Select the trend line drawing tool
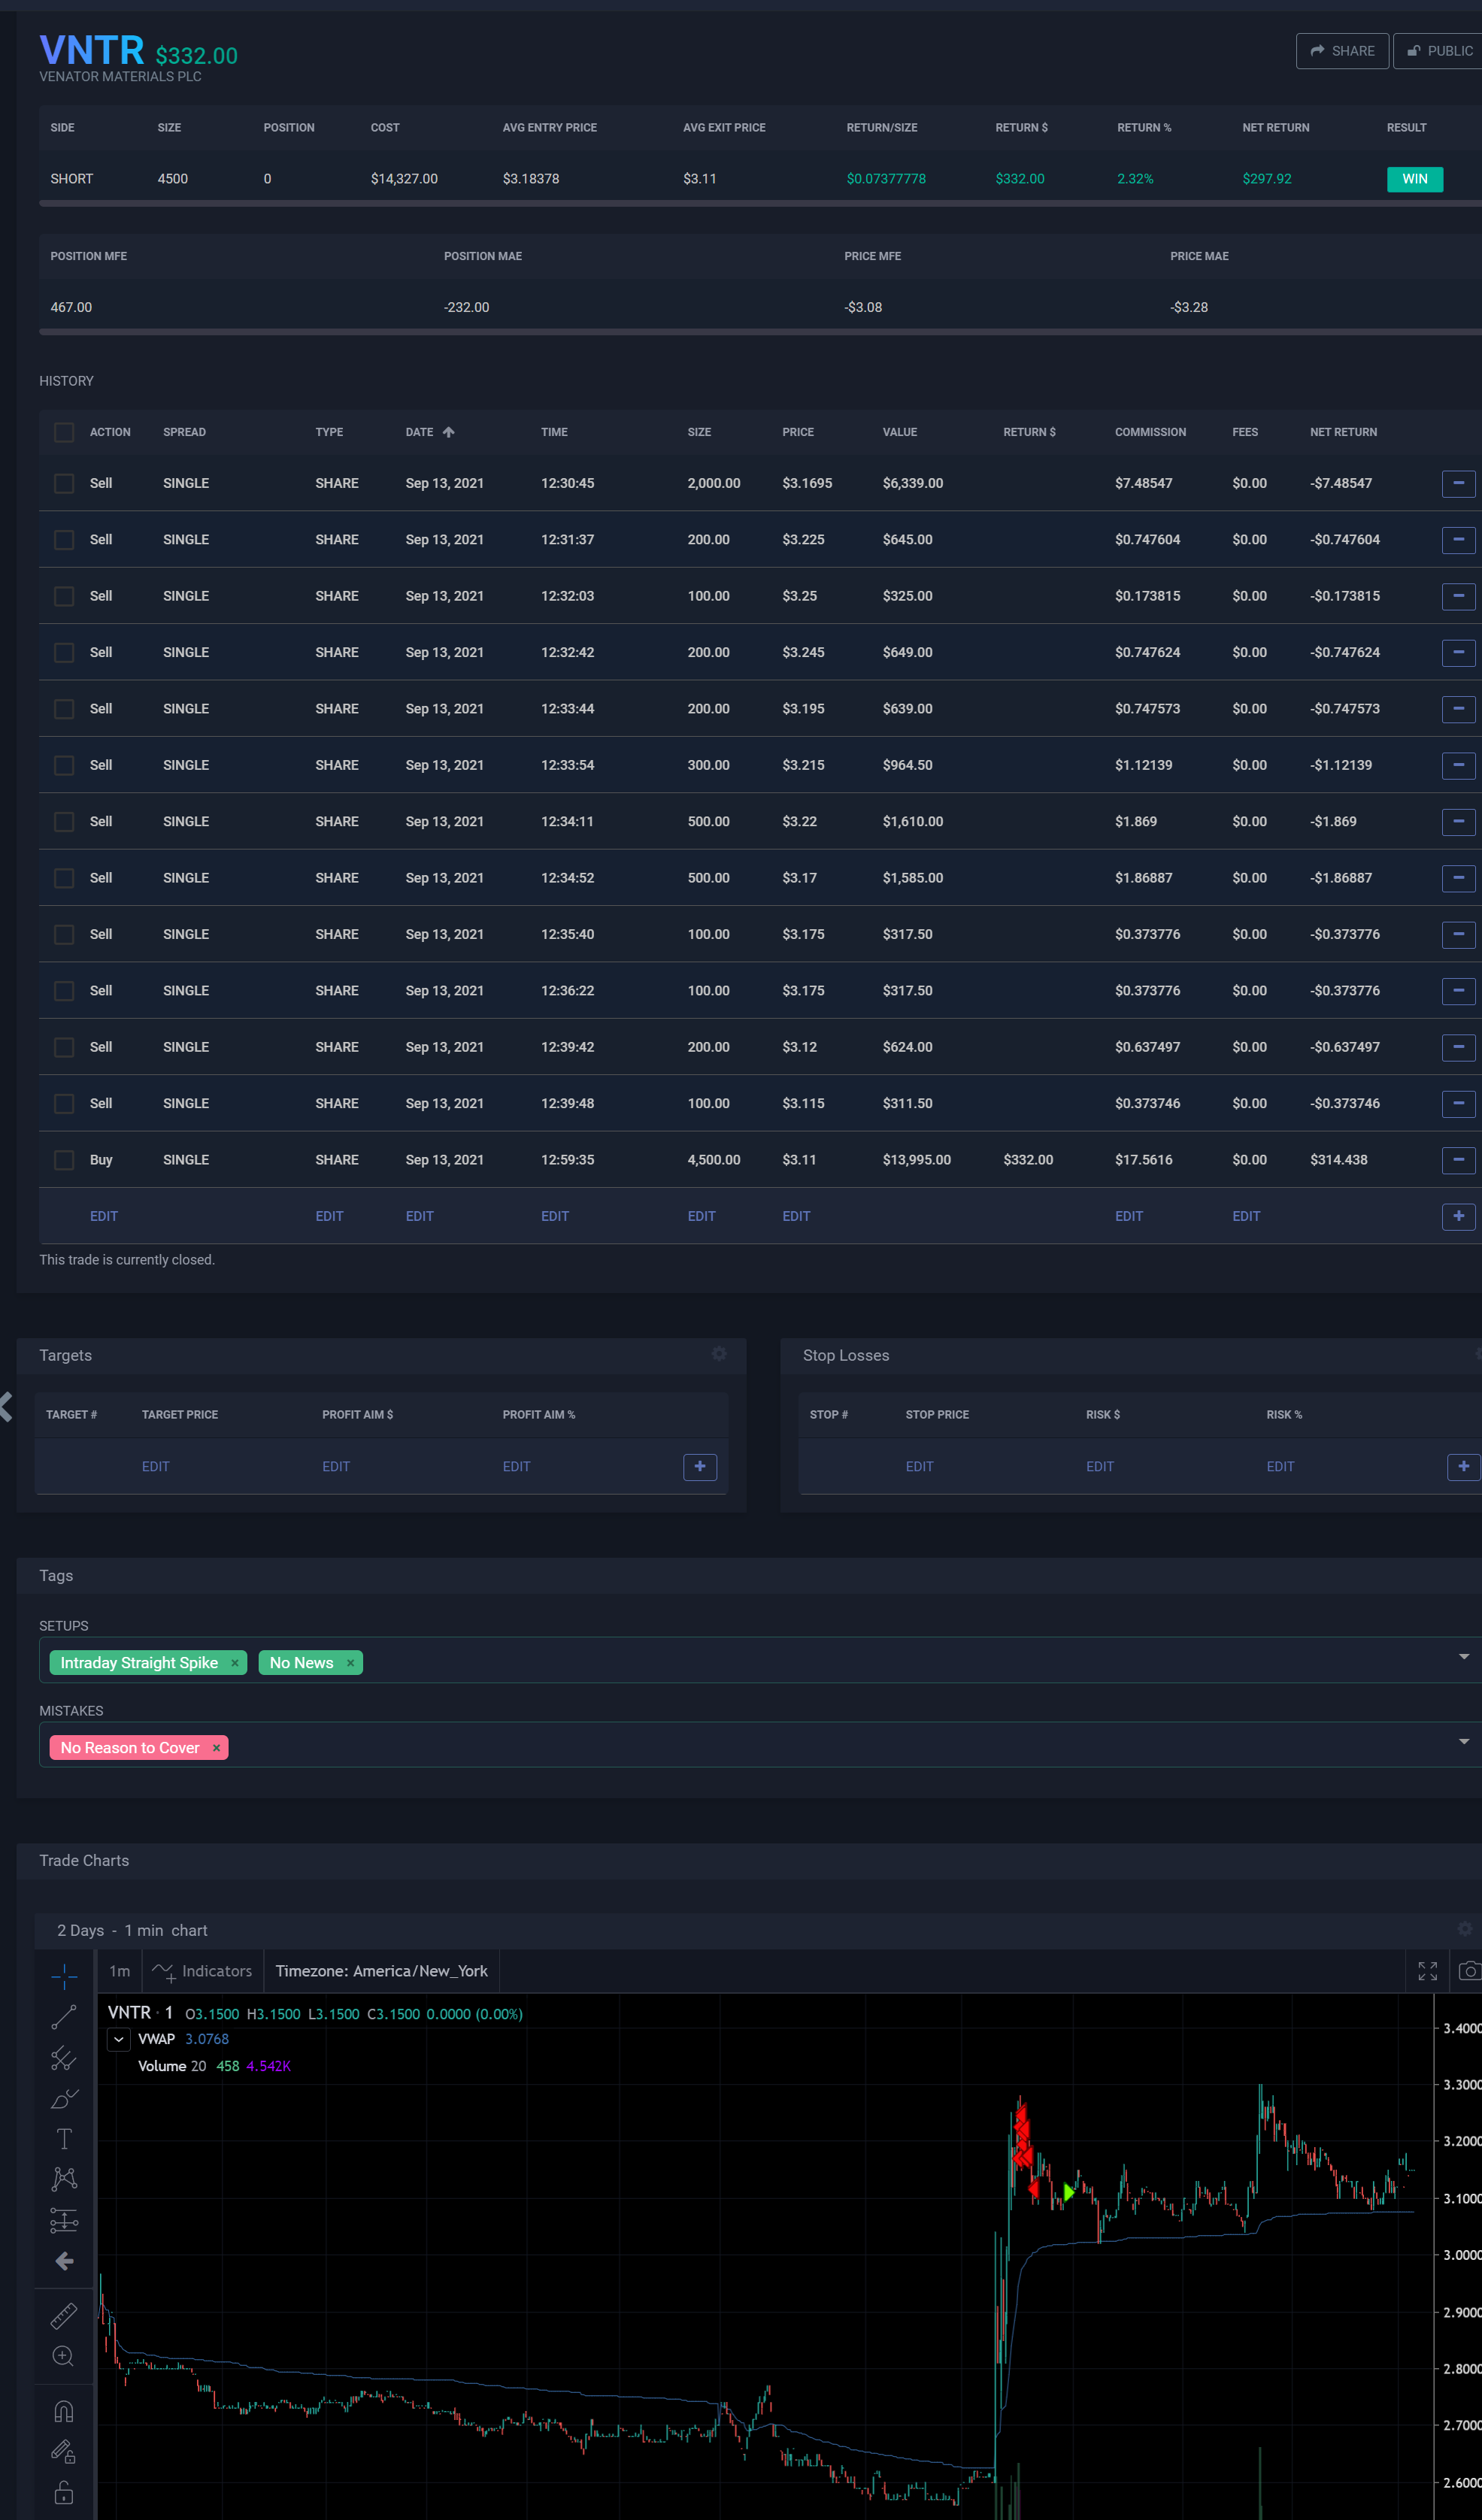This screenshot has width=1482, height=2520. pos(64,2017)
